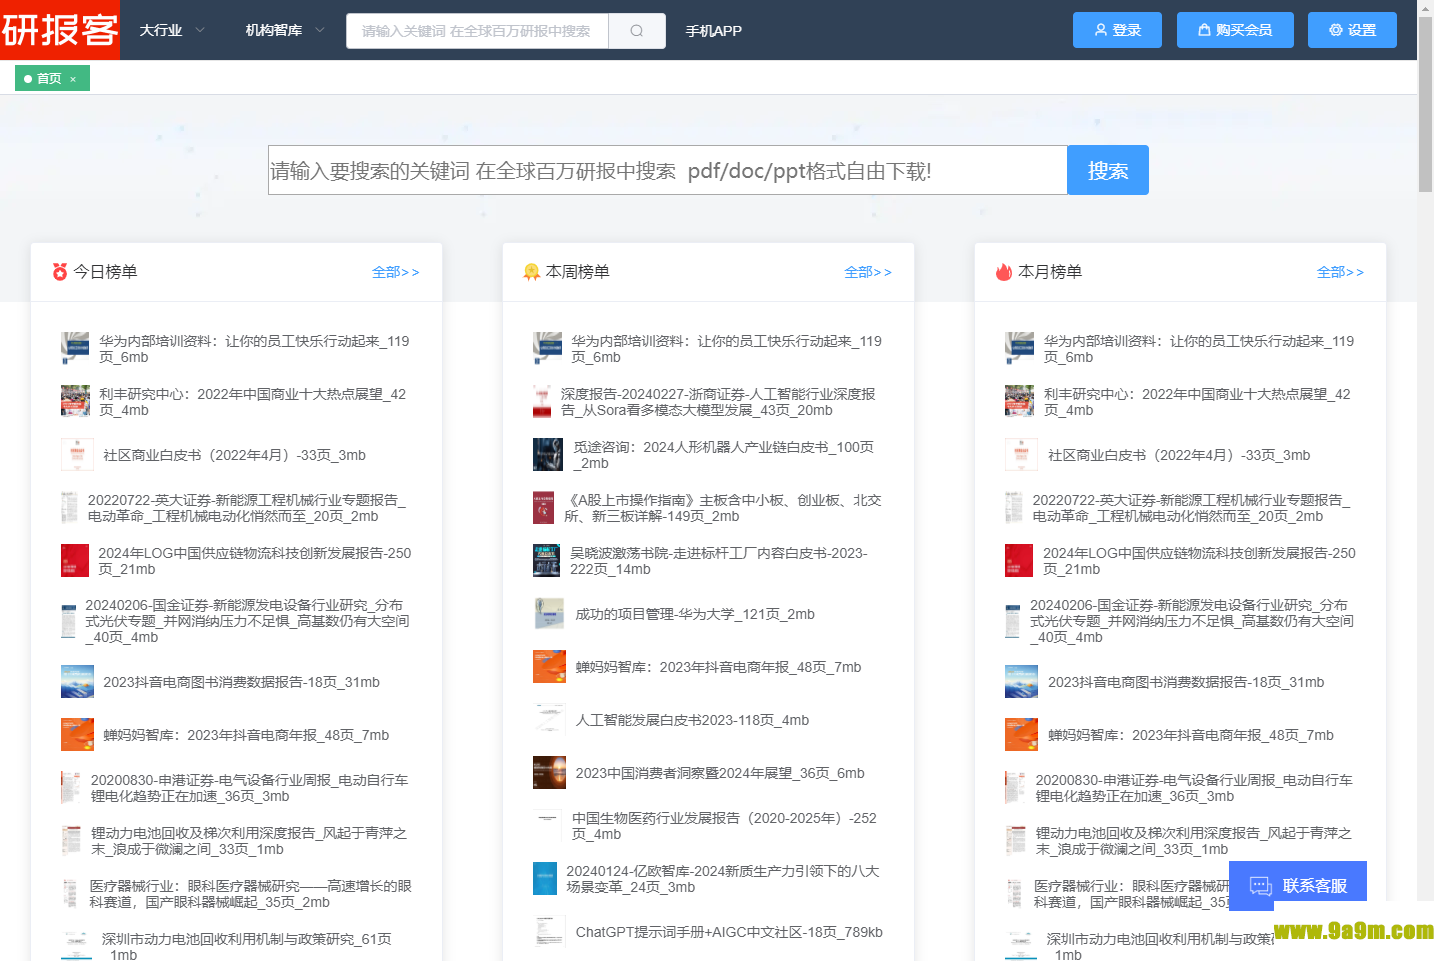Open 华为内部培训资料 thumbnail in 今日榜单
Image resolution: width=1434 pixels, height=961 pixels.
[75, 348]
